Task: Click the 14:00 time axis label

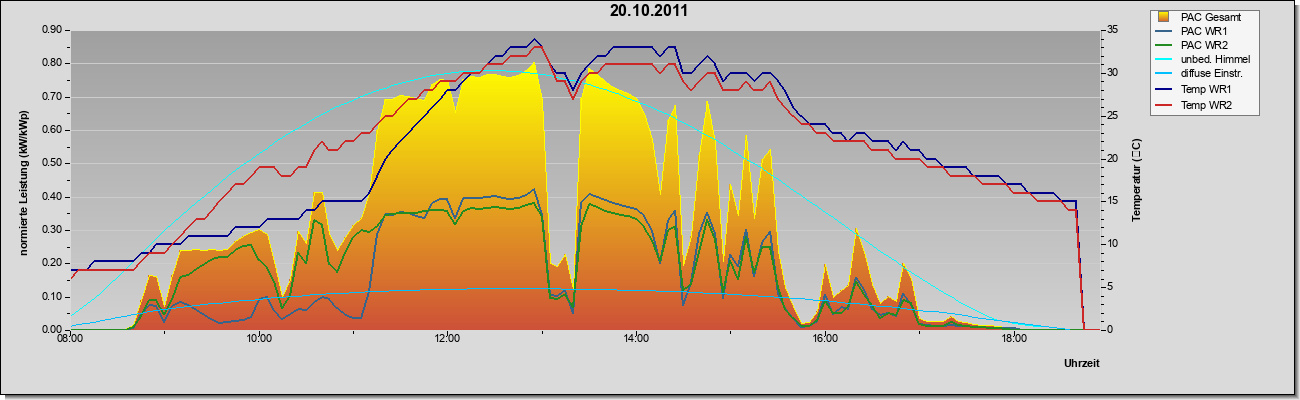Action: pyautogui.click(x=636, y=339)
